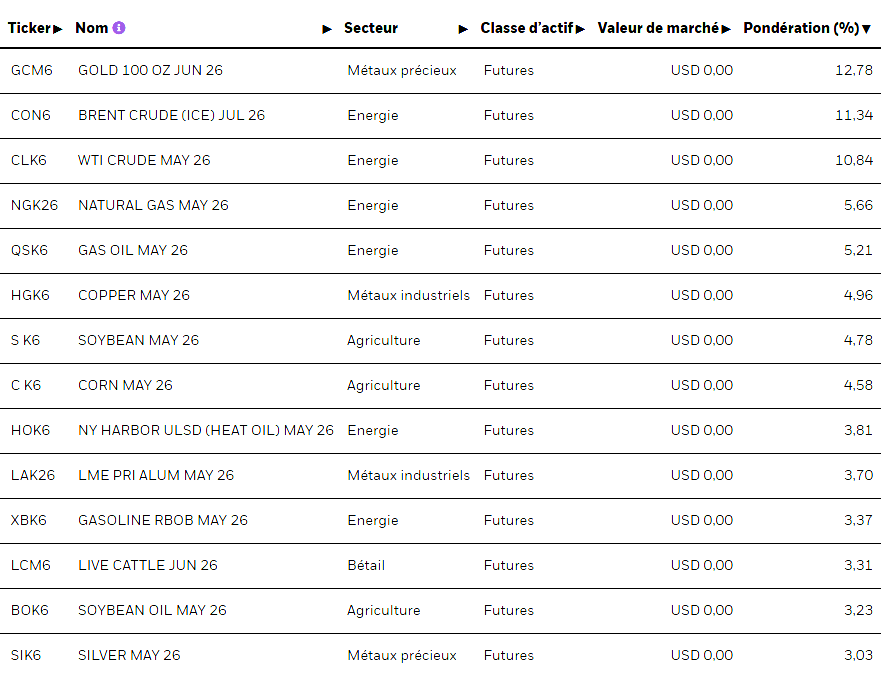Screen dimensions: 881x676
Task: Click the sort arrow beside Classe d'actif
Action: click(580, 29)
